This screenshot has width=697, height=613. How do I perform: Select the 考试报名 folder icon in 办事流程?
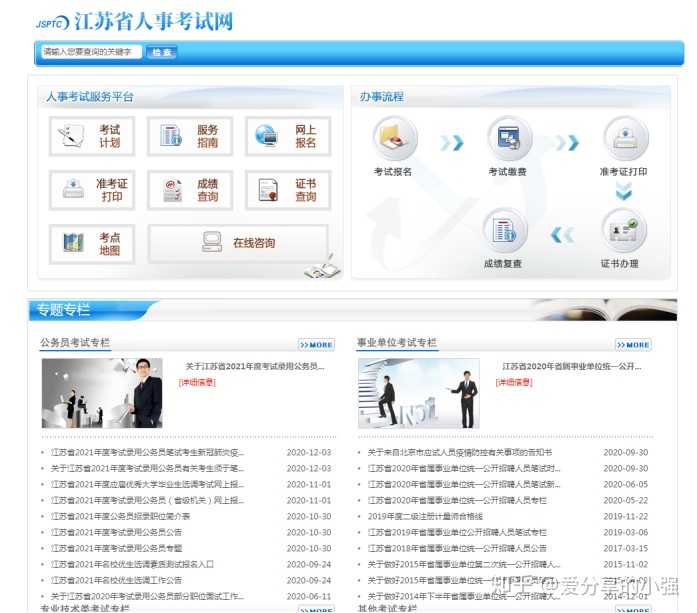[x=395, y=138]
